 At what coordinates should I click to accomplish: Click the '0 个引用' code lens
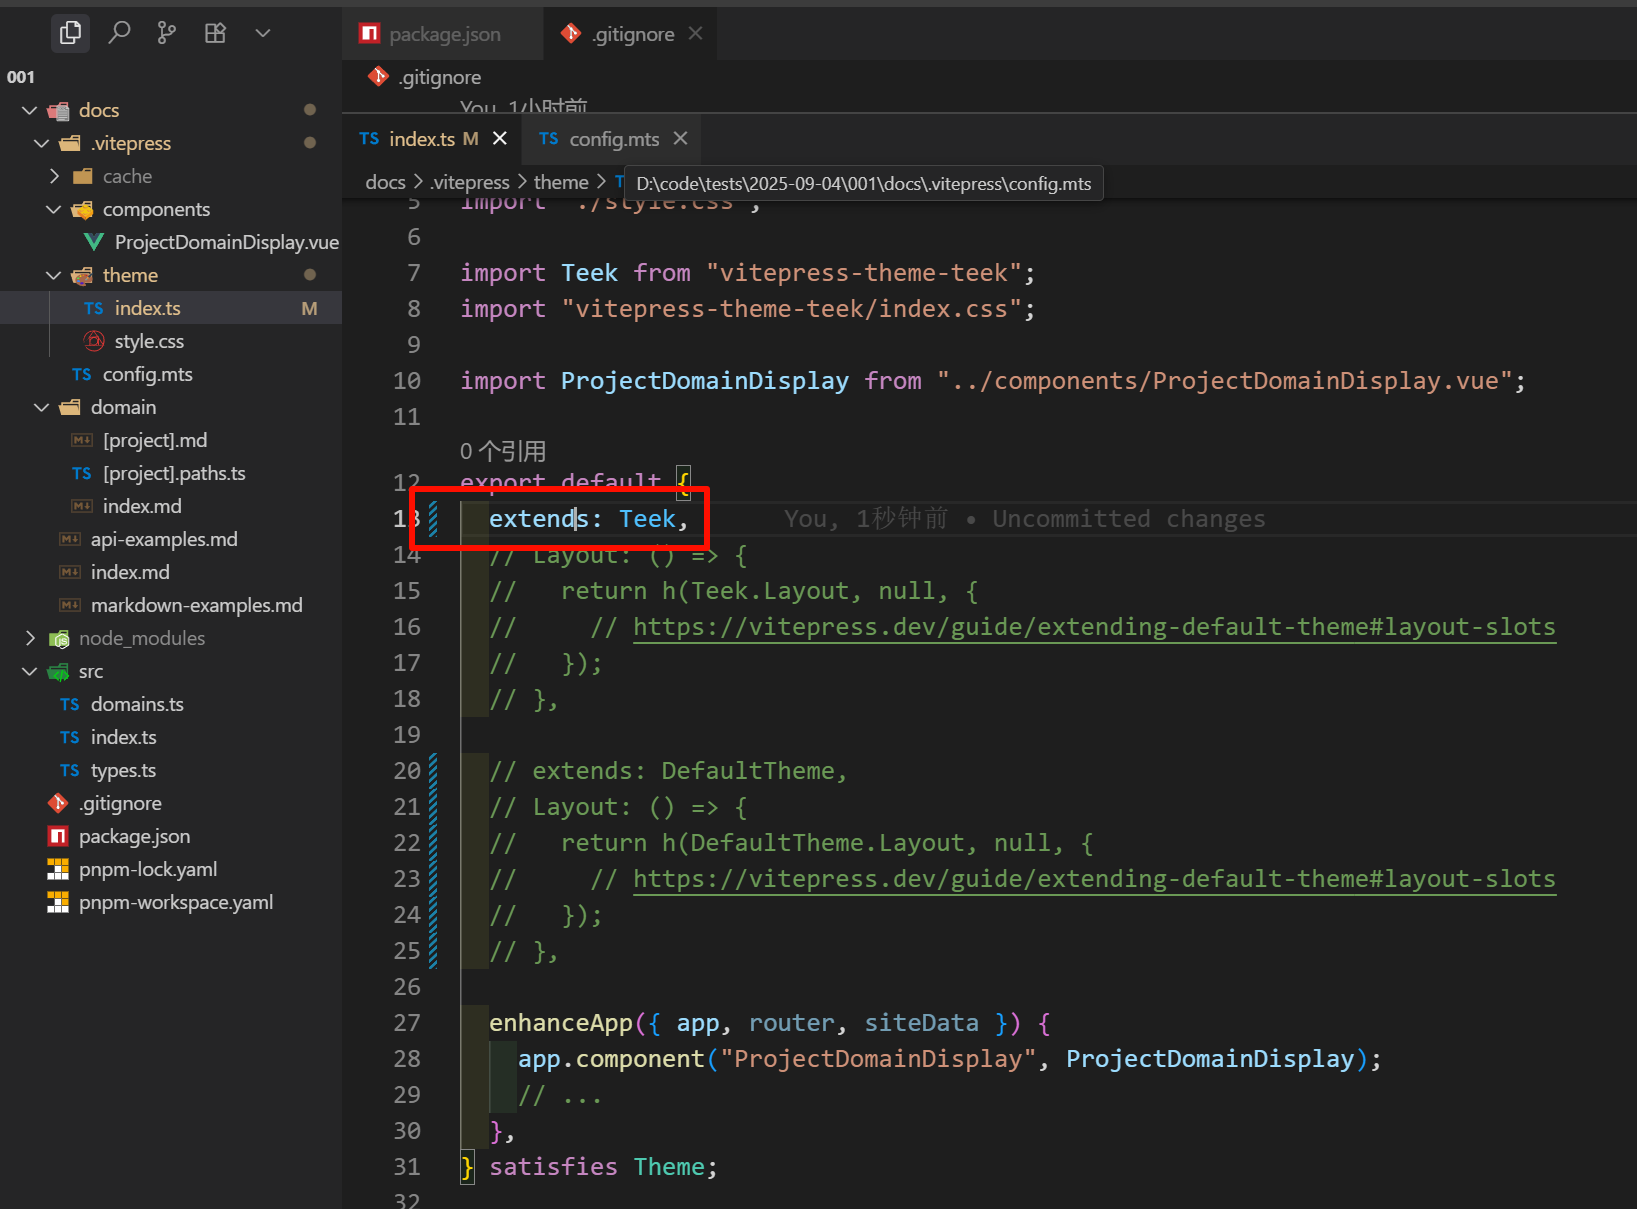[x=503, y=451]
